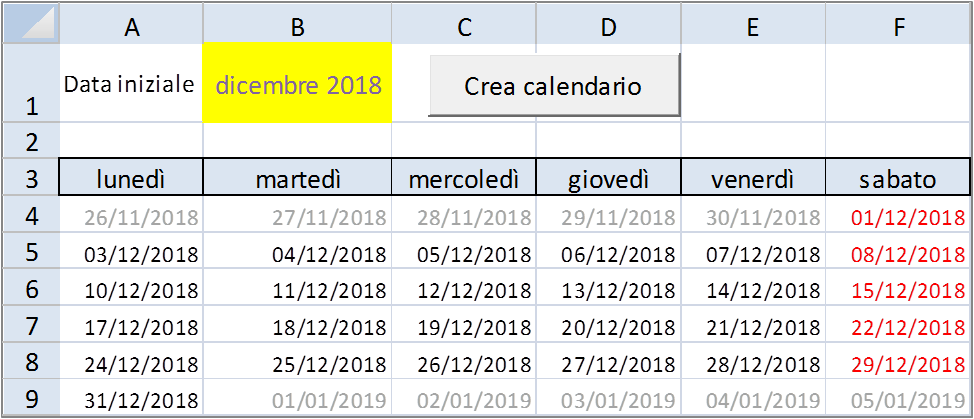Click the Data iniziale label cell

(131, 85)
